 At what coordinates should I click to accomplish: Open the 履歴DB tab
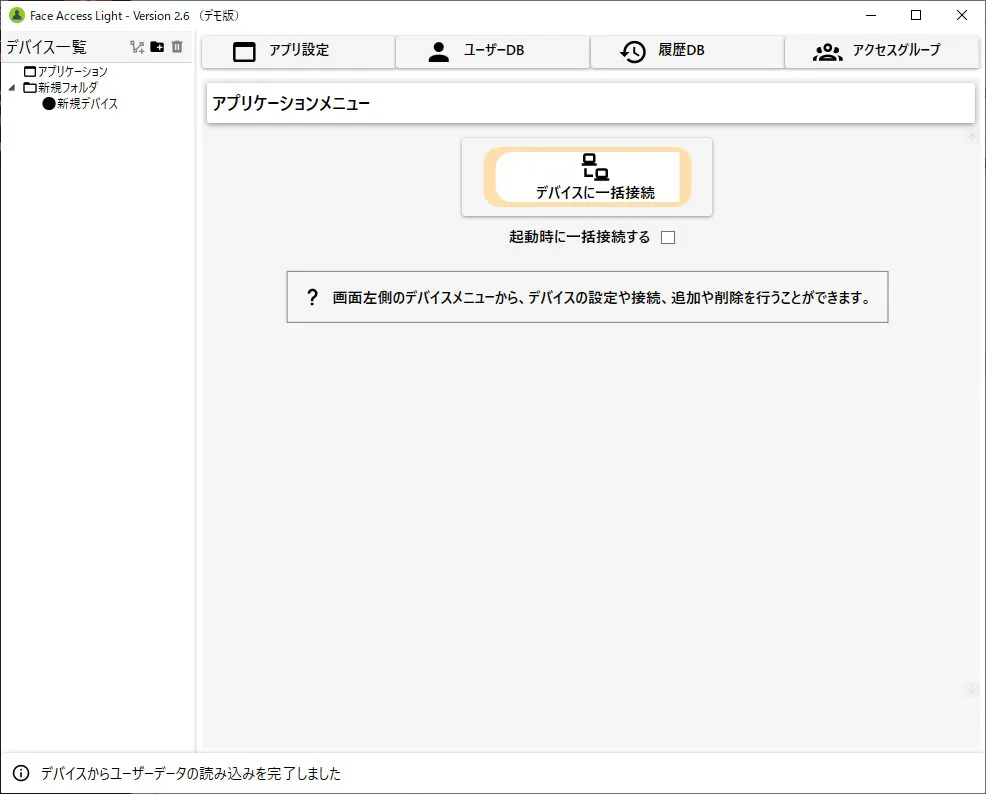tap(686, 51)
